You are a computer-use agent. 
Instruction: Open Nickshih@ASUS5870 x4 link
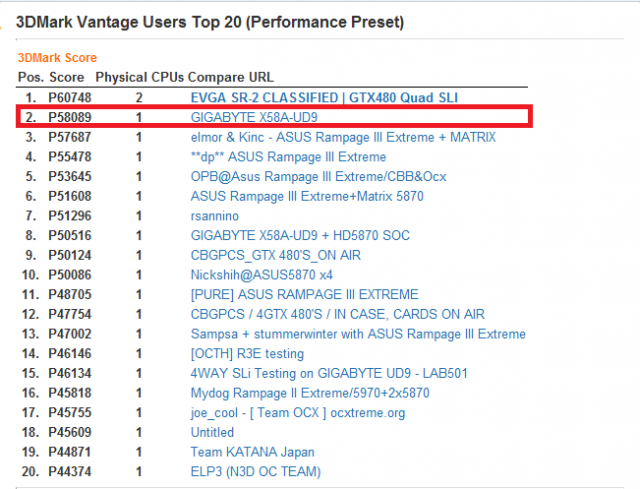262,275
